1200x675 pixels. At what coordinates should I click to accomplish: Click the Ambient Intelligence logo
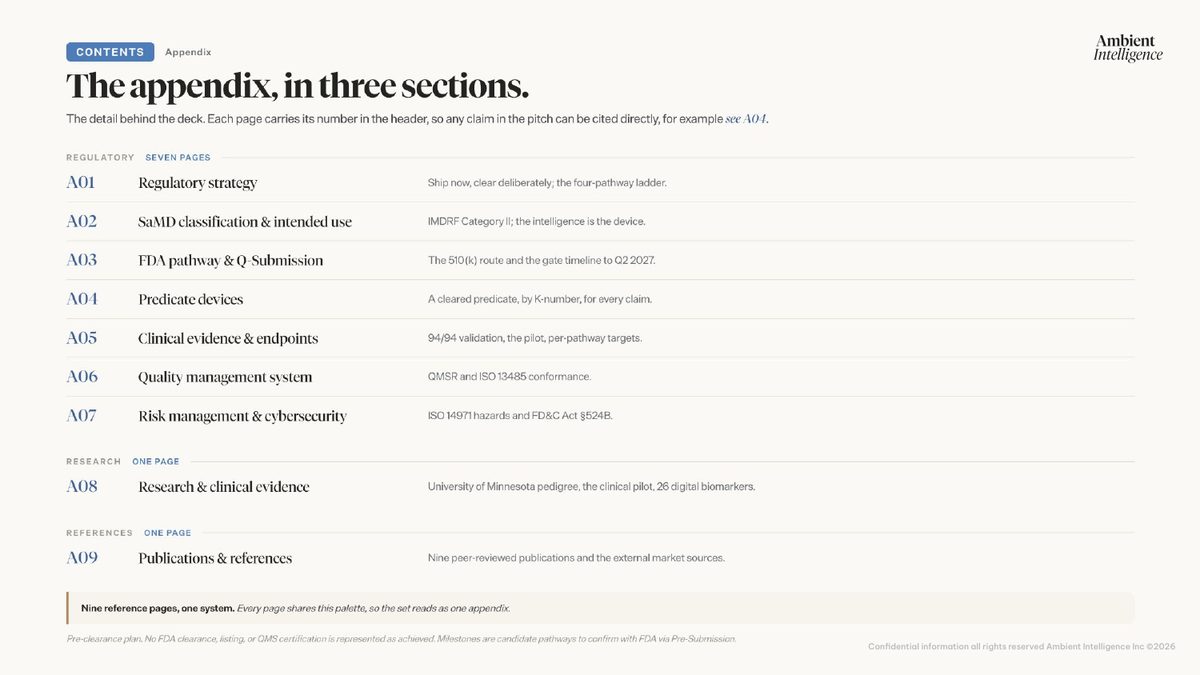[x=1128, y=47]
